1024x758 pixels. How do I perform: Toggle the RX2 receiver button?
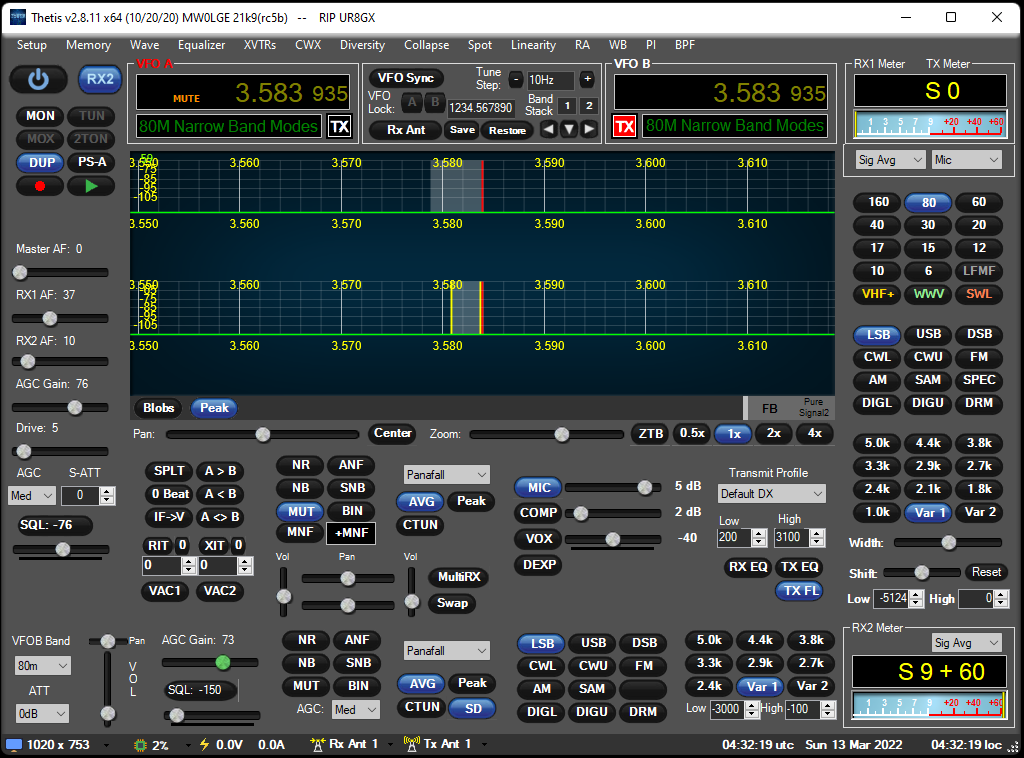(x=100, y=79)
